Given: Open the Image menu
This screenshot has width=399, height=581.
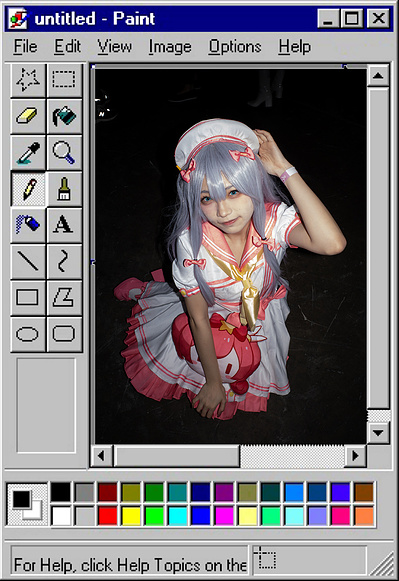Looking at the screenshot, I should [x=170, y=47].
